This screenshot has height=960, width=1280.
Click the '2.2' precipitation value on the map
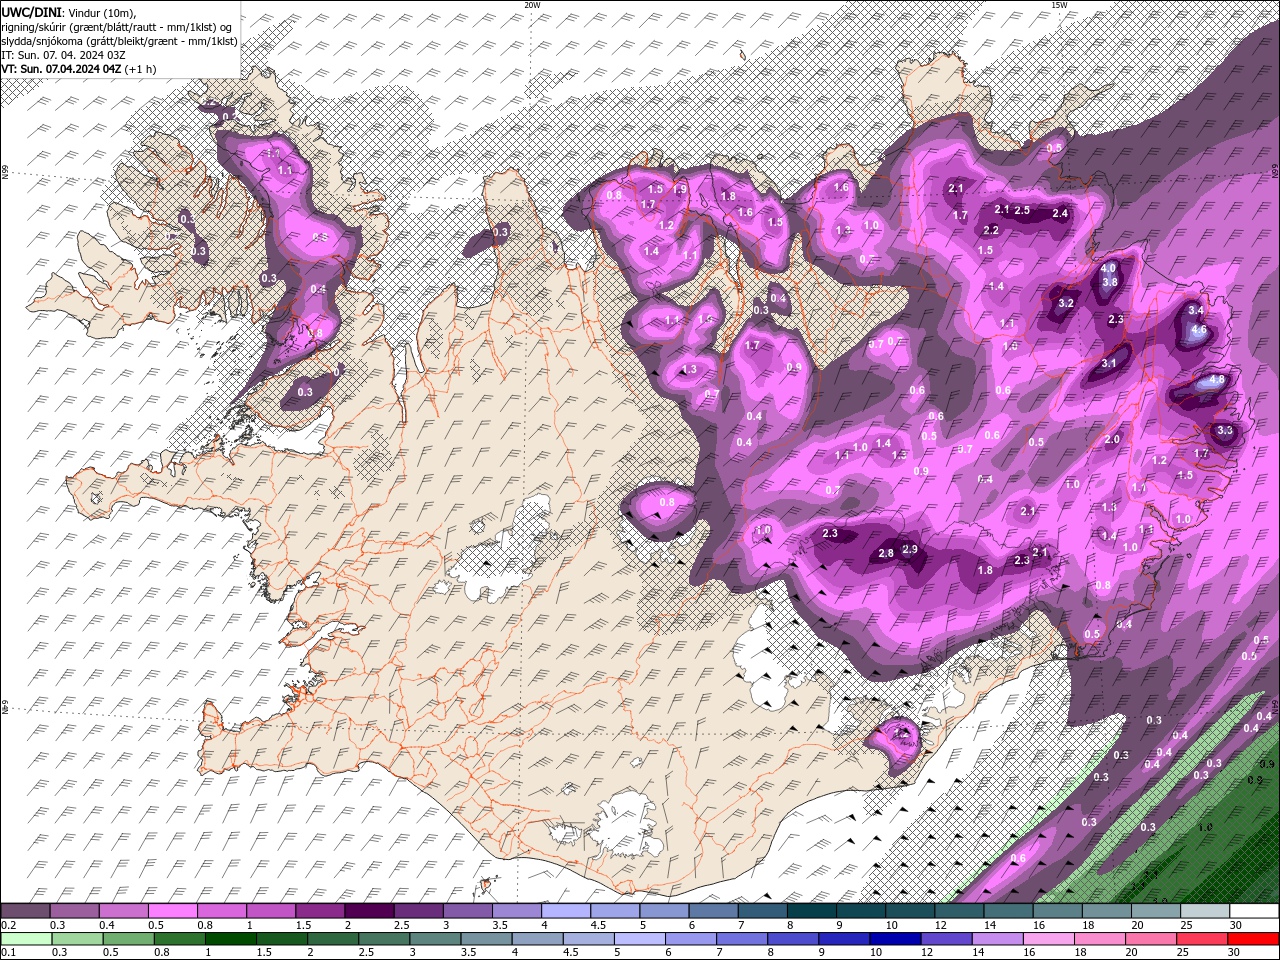click(x=991, y=230)
